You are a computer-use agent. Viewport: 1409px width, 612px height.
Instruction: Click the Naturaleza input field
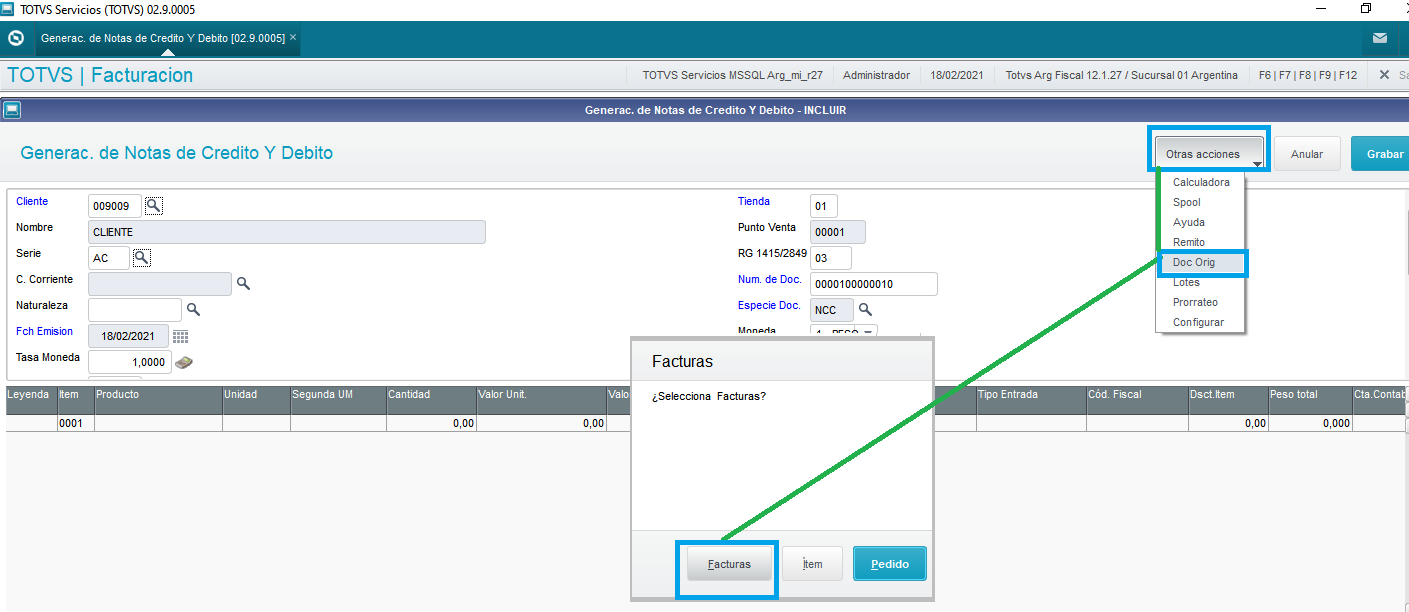pyautogui.click(x=135, y=310)
